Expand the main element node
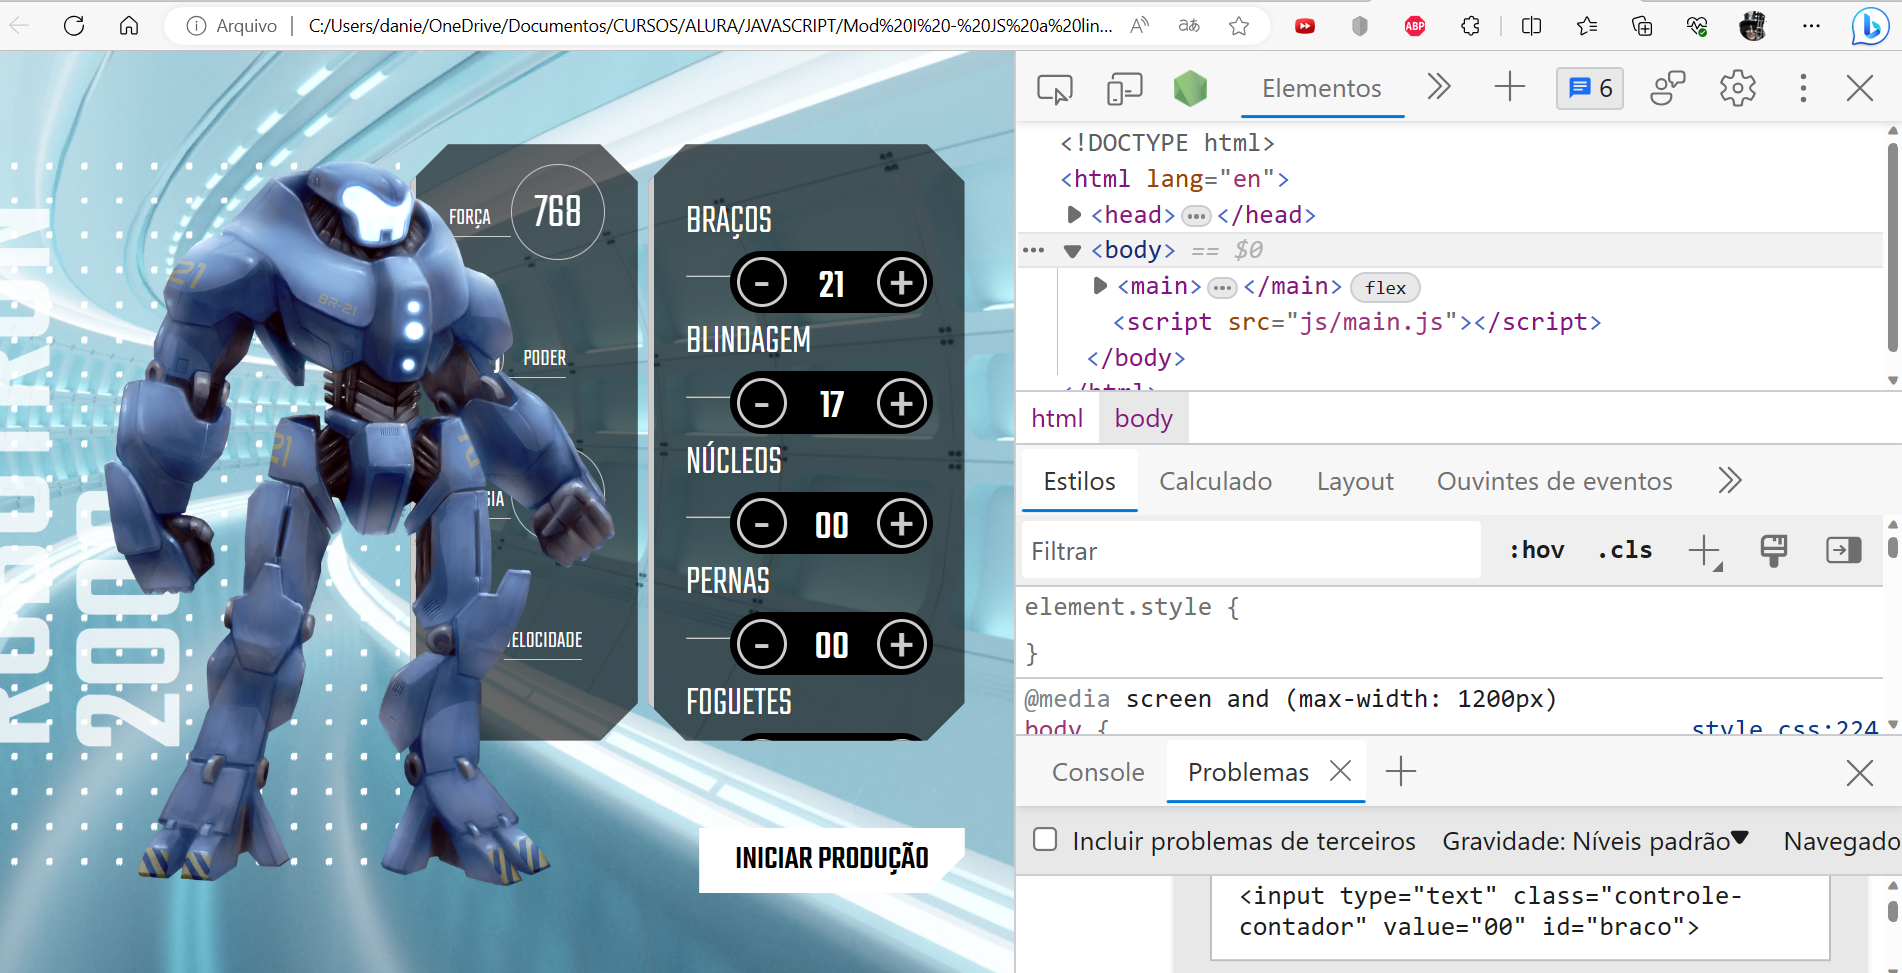 pos(1100,286)
